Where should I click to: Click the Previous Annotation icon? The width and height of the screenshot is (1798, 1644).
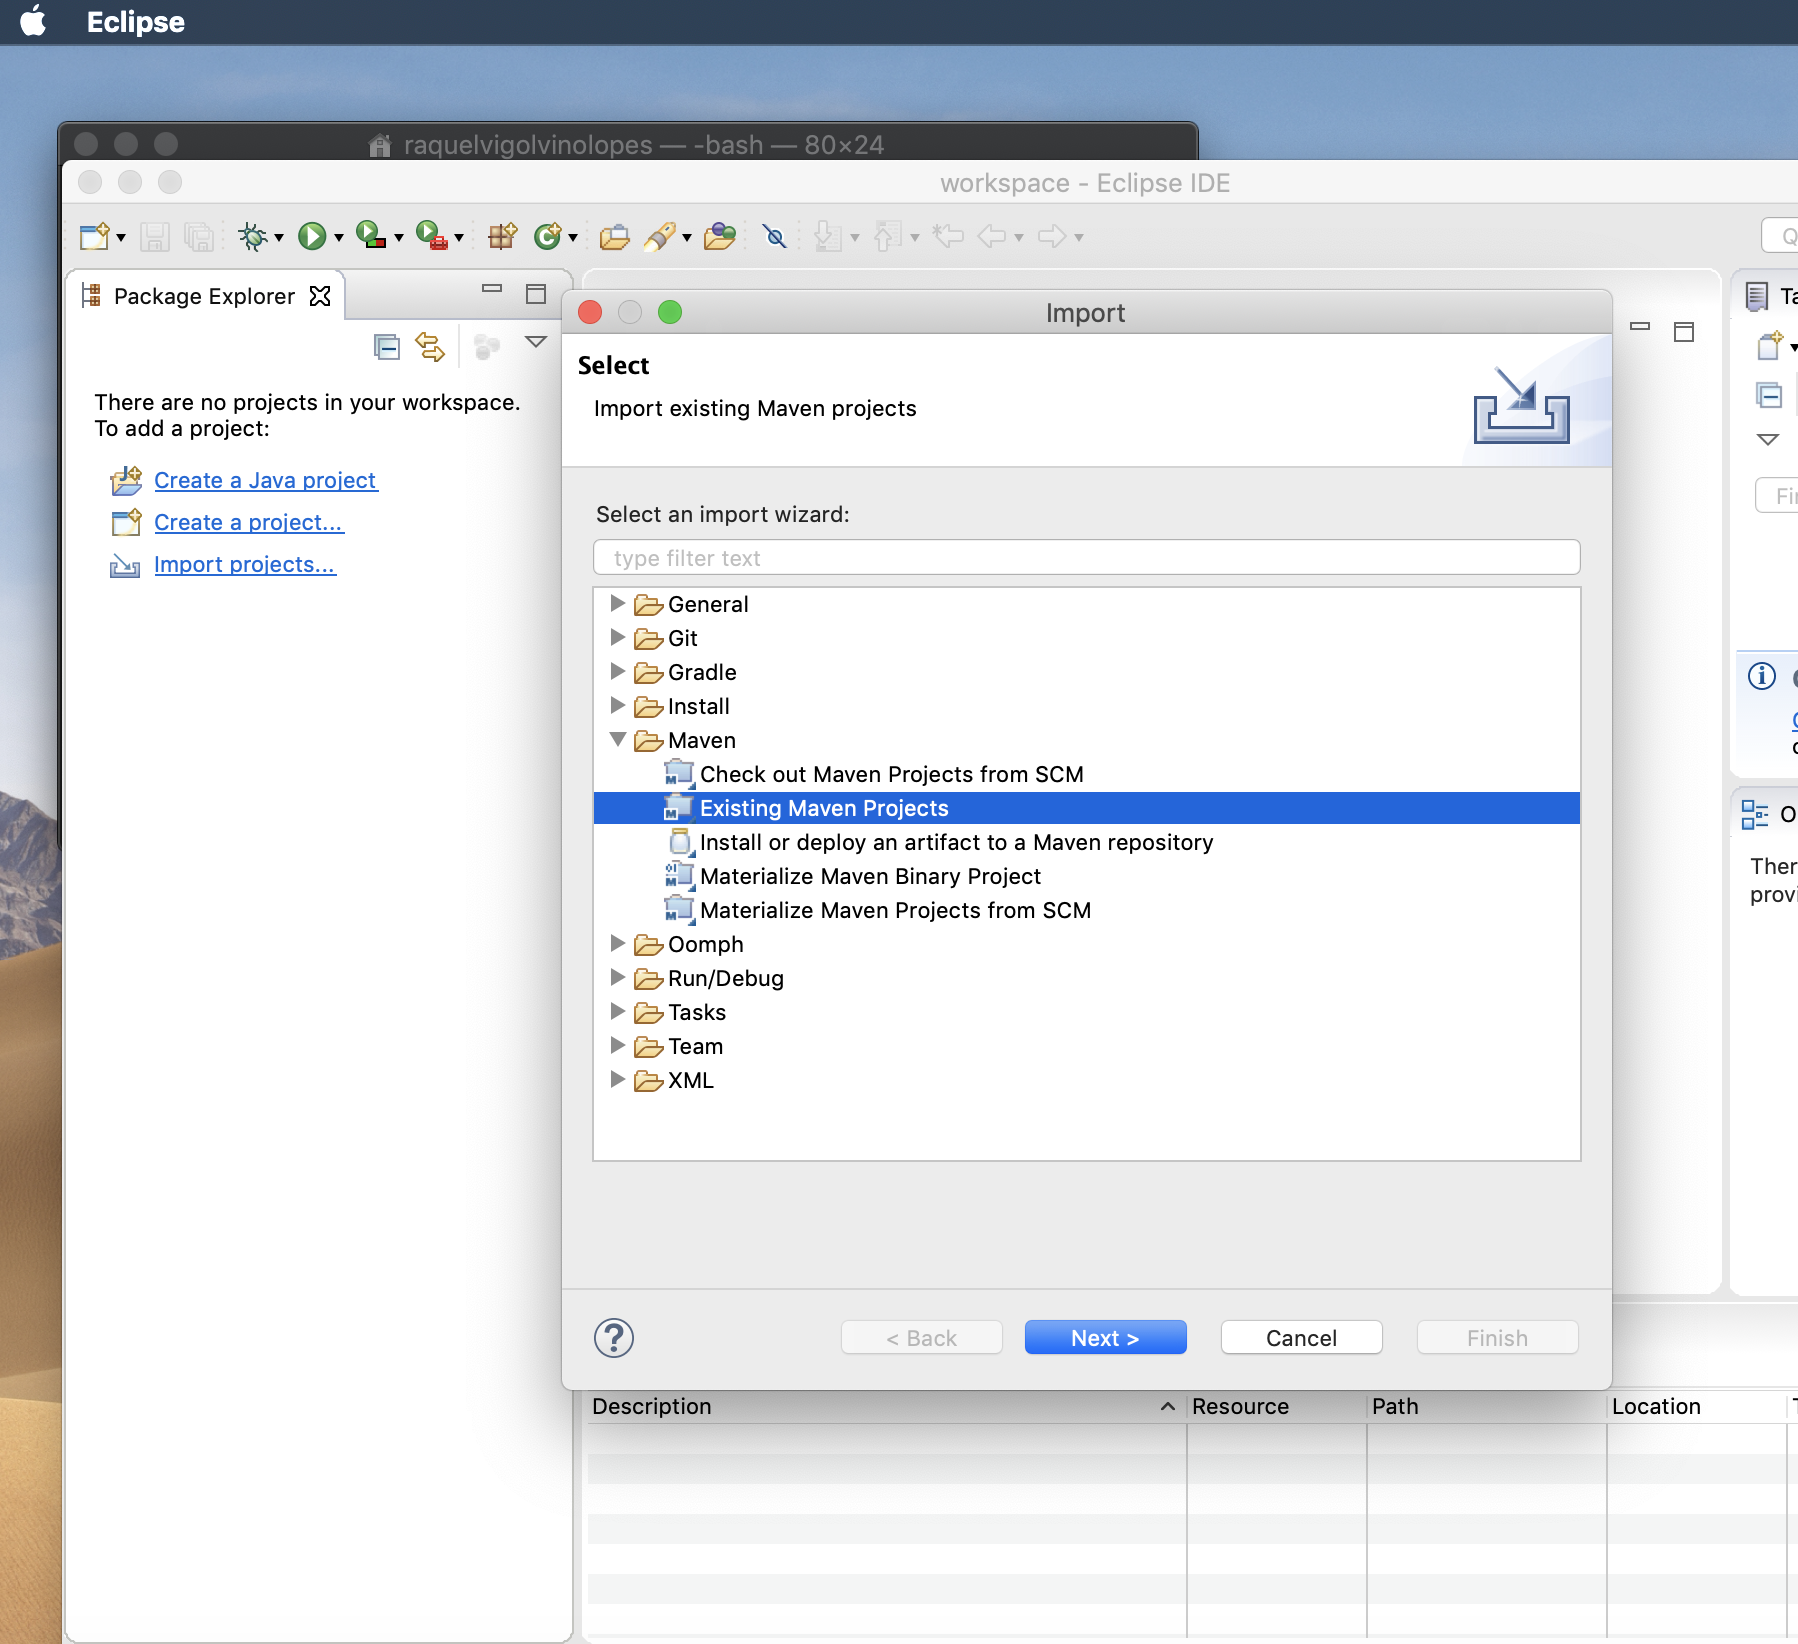click(x=888, y=237)
